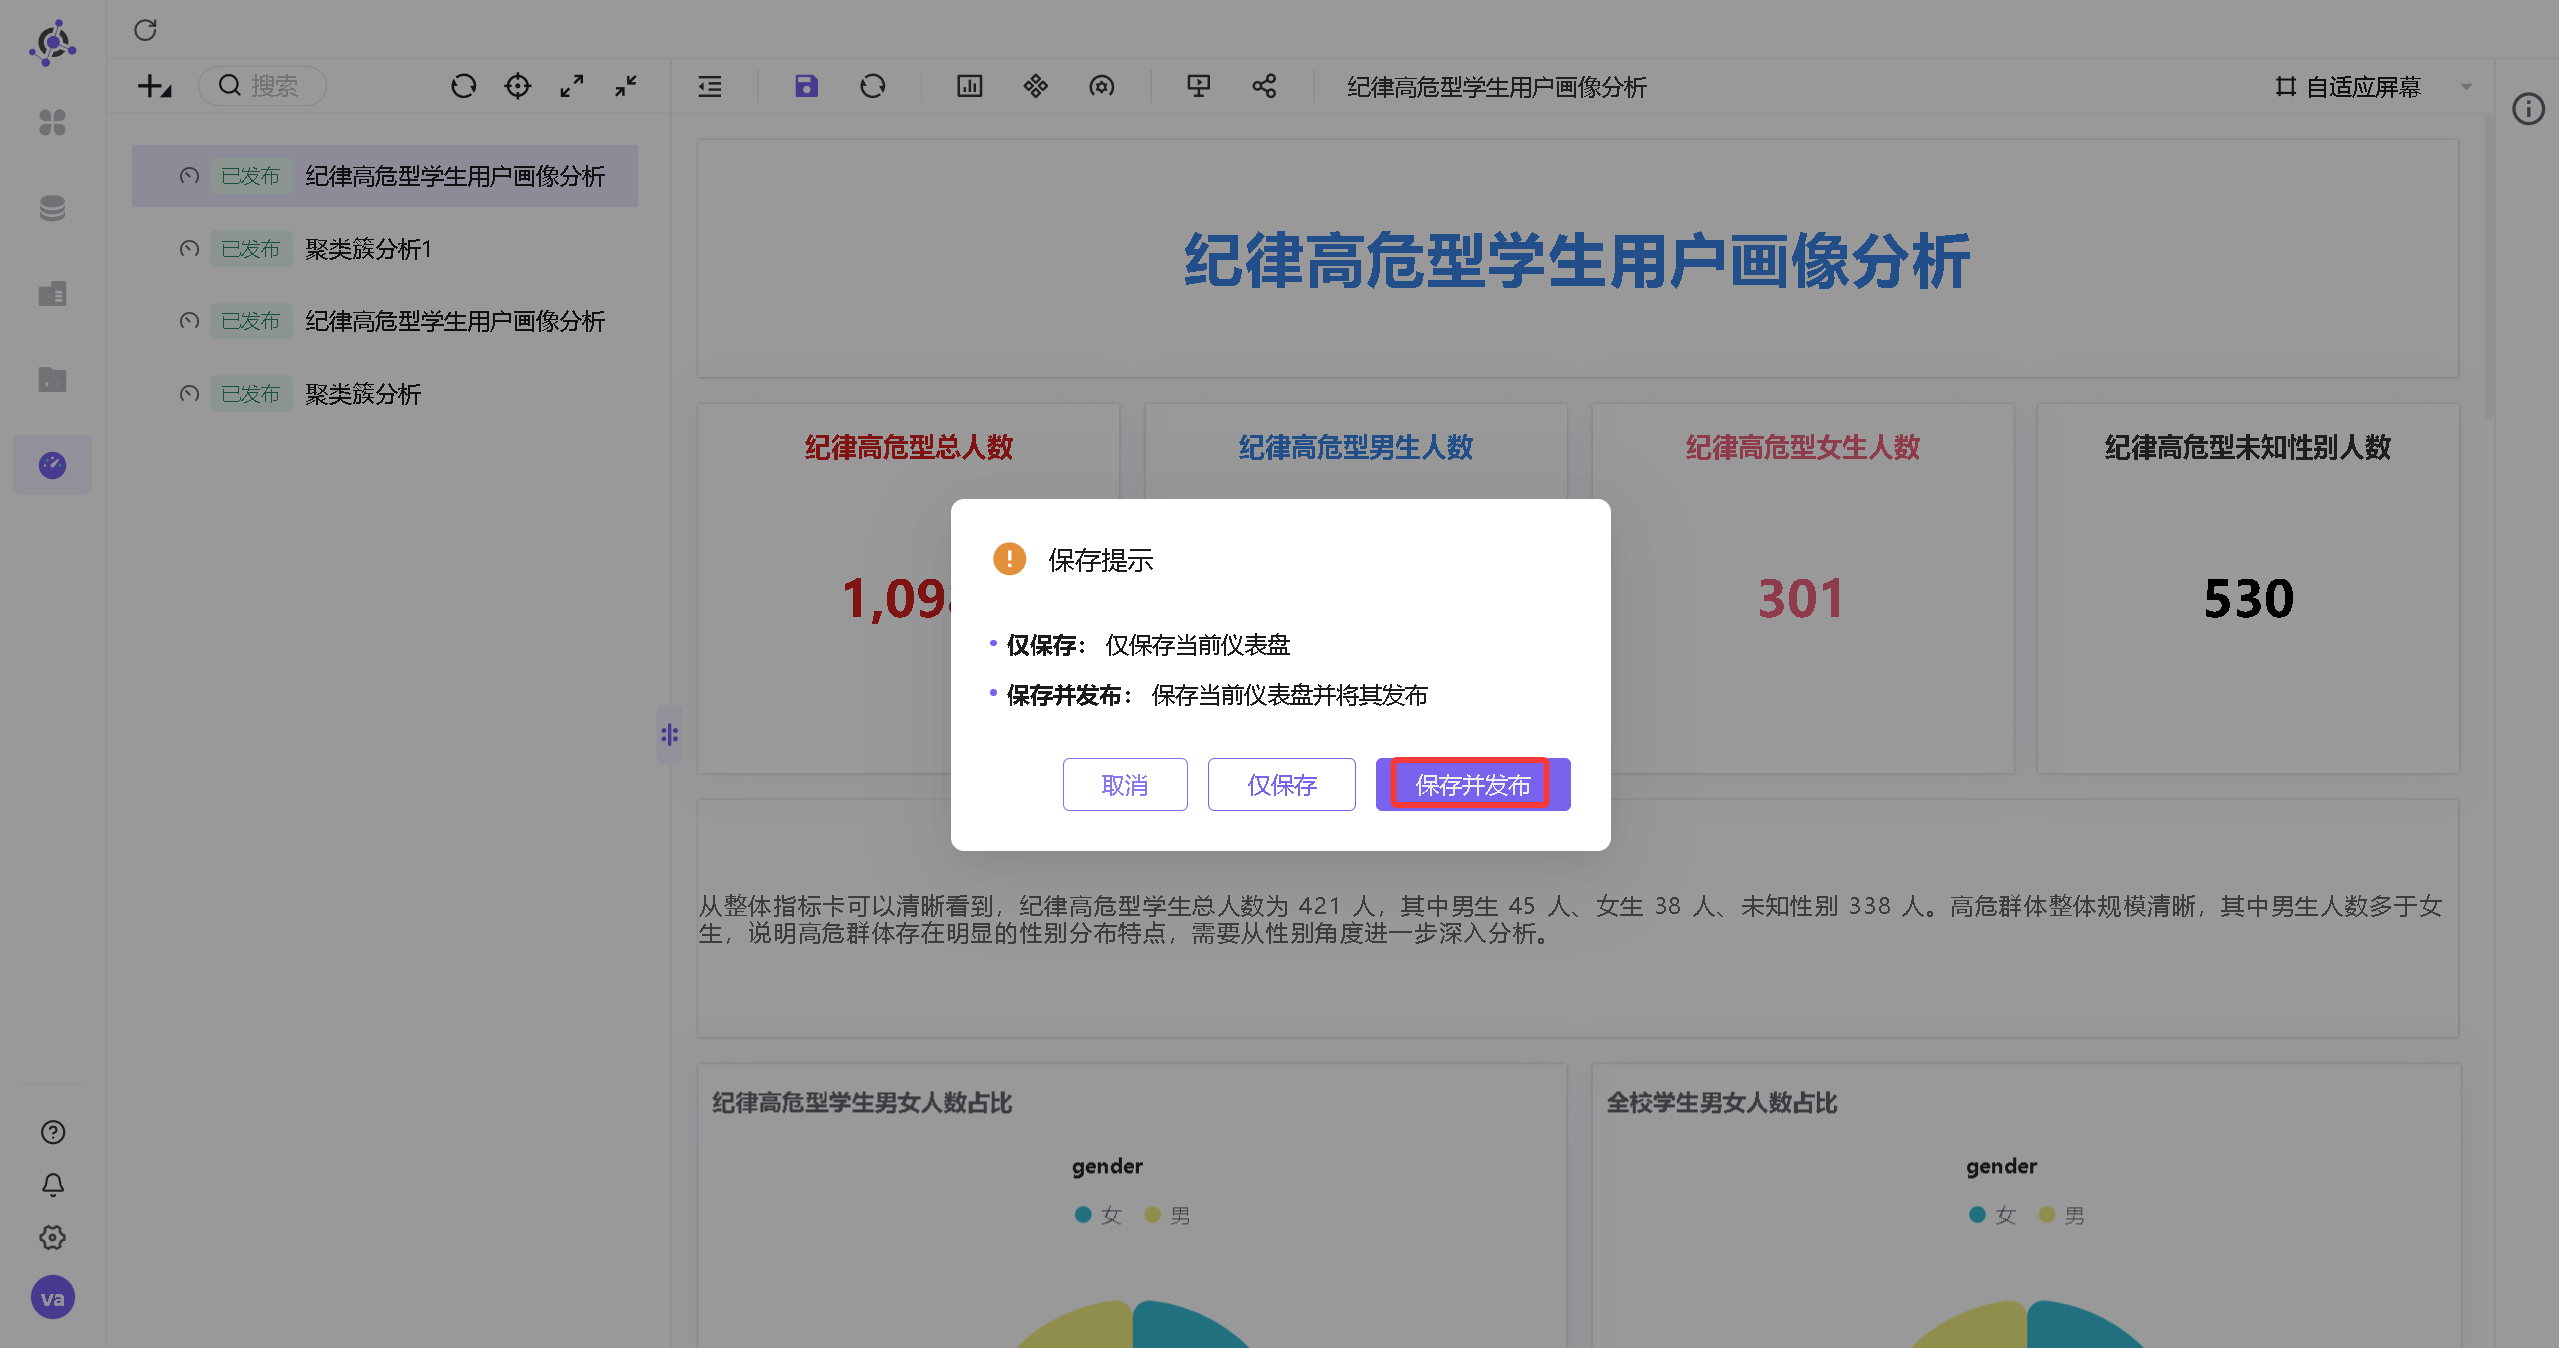This screenshot has width=2559, height=1348.
Task: Click the page reload icon above the toolbar
Action: pos(145,30)
